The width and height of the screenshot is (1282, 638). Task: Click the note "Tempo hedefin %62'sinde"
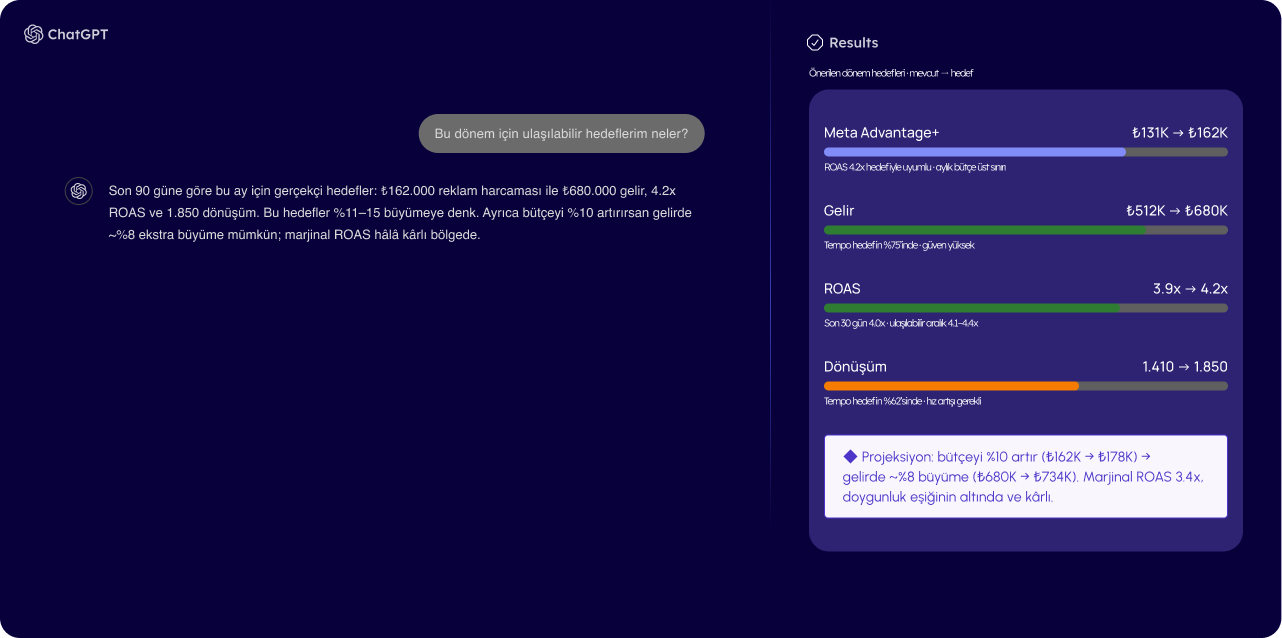tap(903, 401)
